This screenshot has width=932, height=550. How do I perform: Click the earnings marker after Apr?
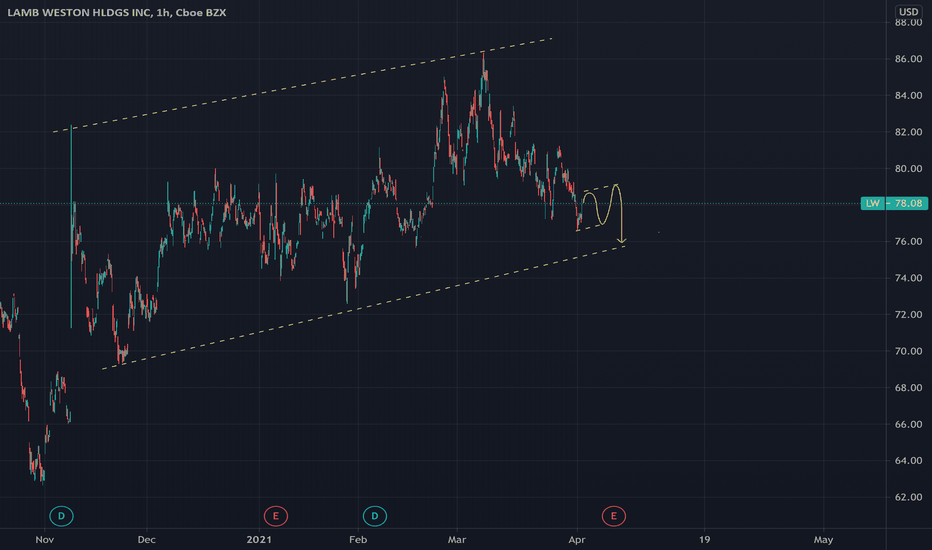point(613,516)
